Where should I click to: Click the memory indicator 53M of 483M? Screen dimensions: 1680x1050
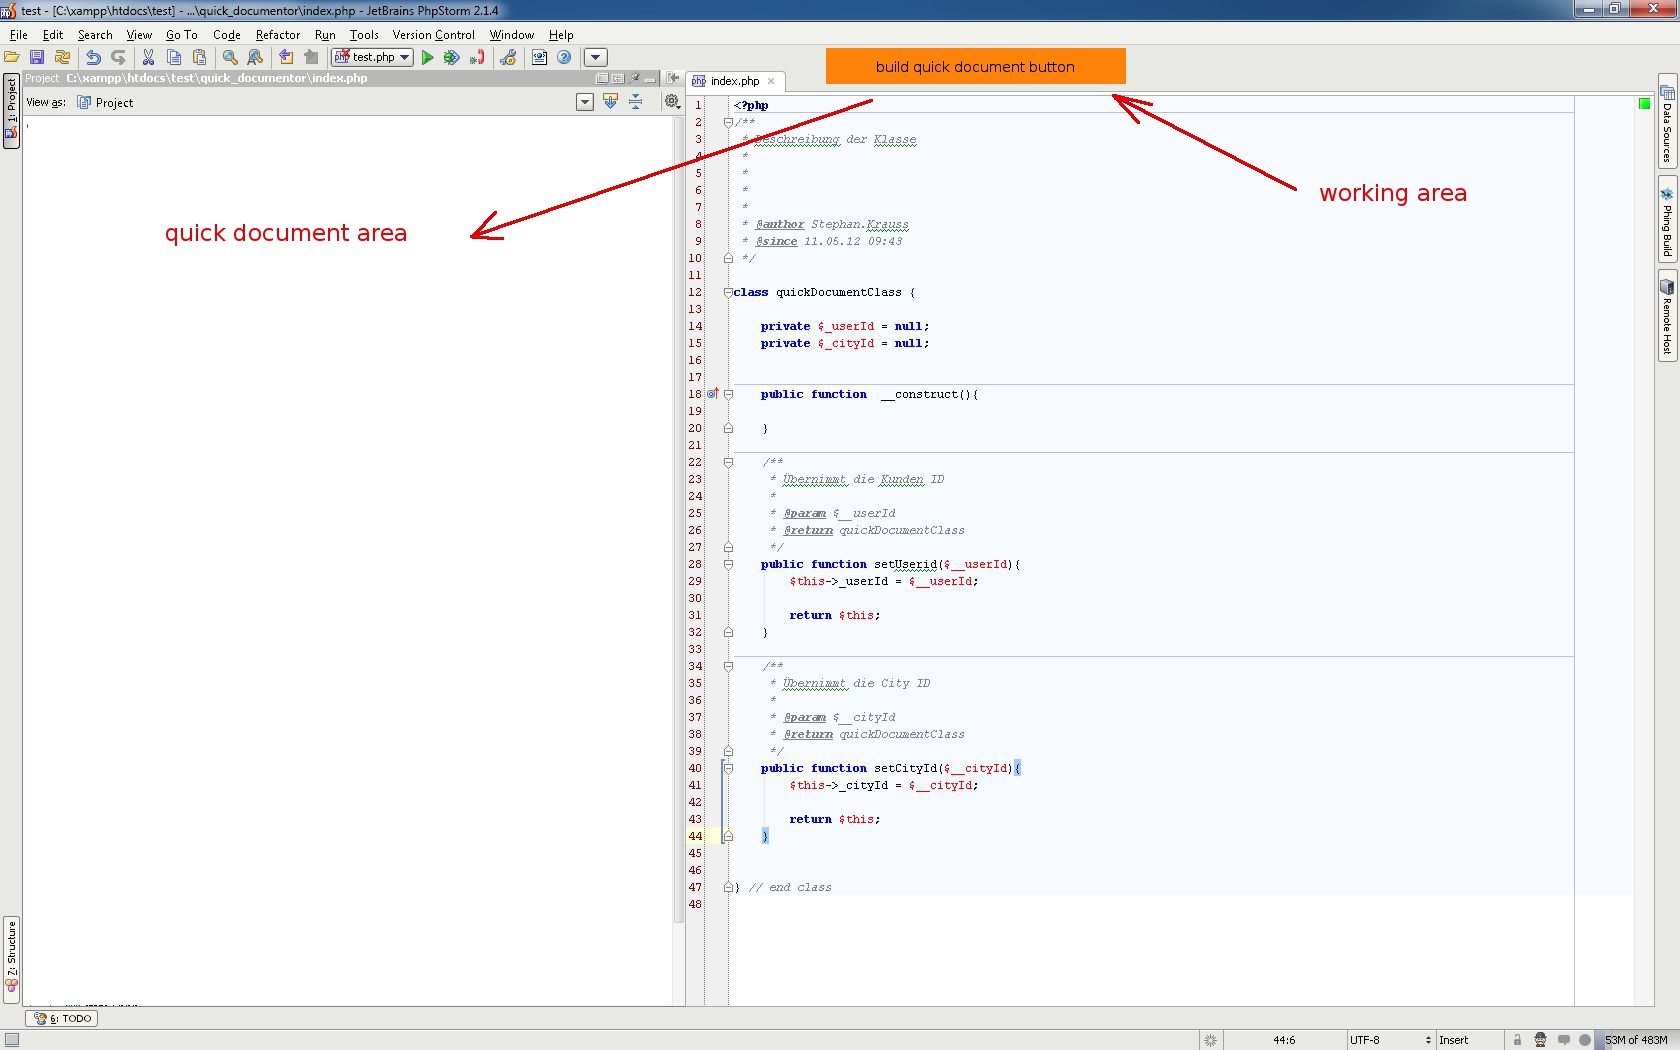pos(1636,1040)
